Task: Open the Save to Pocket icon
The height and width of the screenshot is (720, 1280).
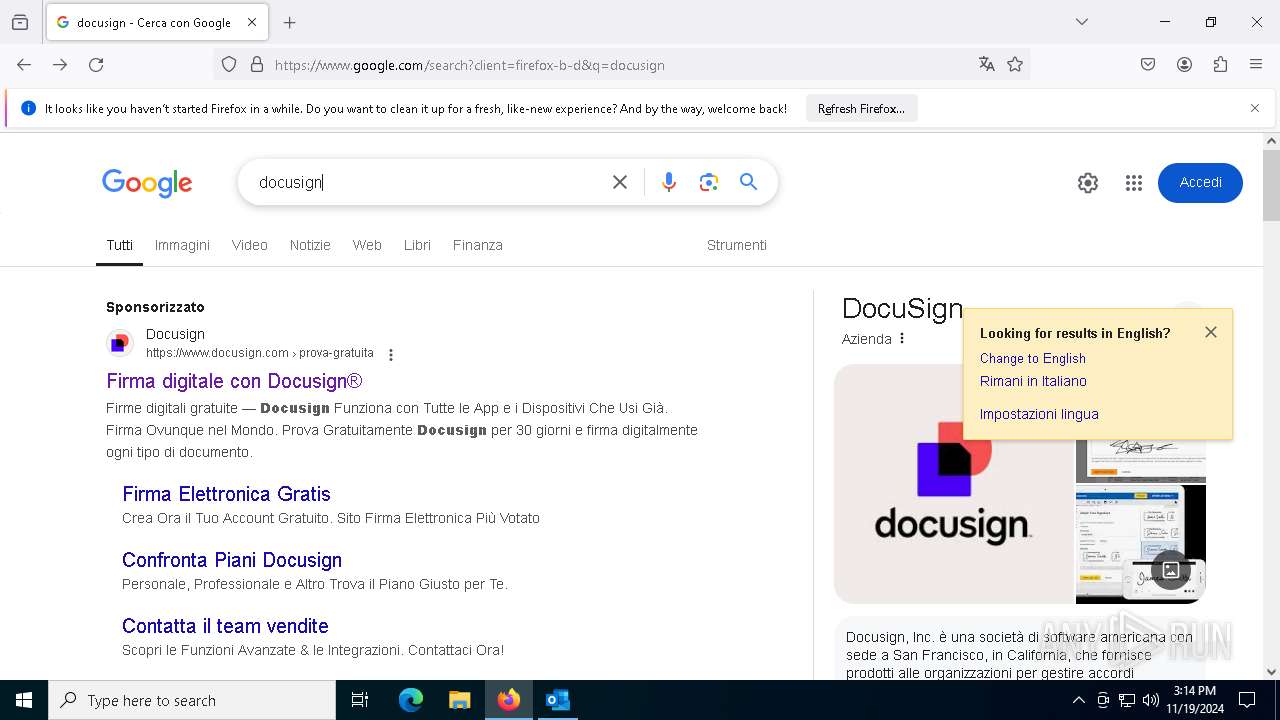Action: pos(1148,65)
